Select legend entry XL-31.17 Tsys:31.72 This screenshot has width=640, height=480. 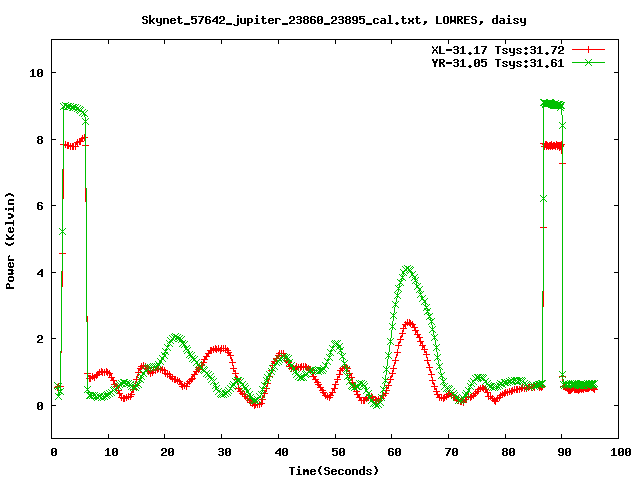pos(498,50)
